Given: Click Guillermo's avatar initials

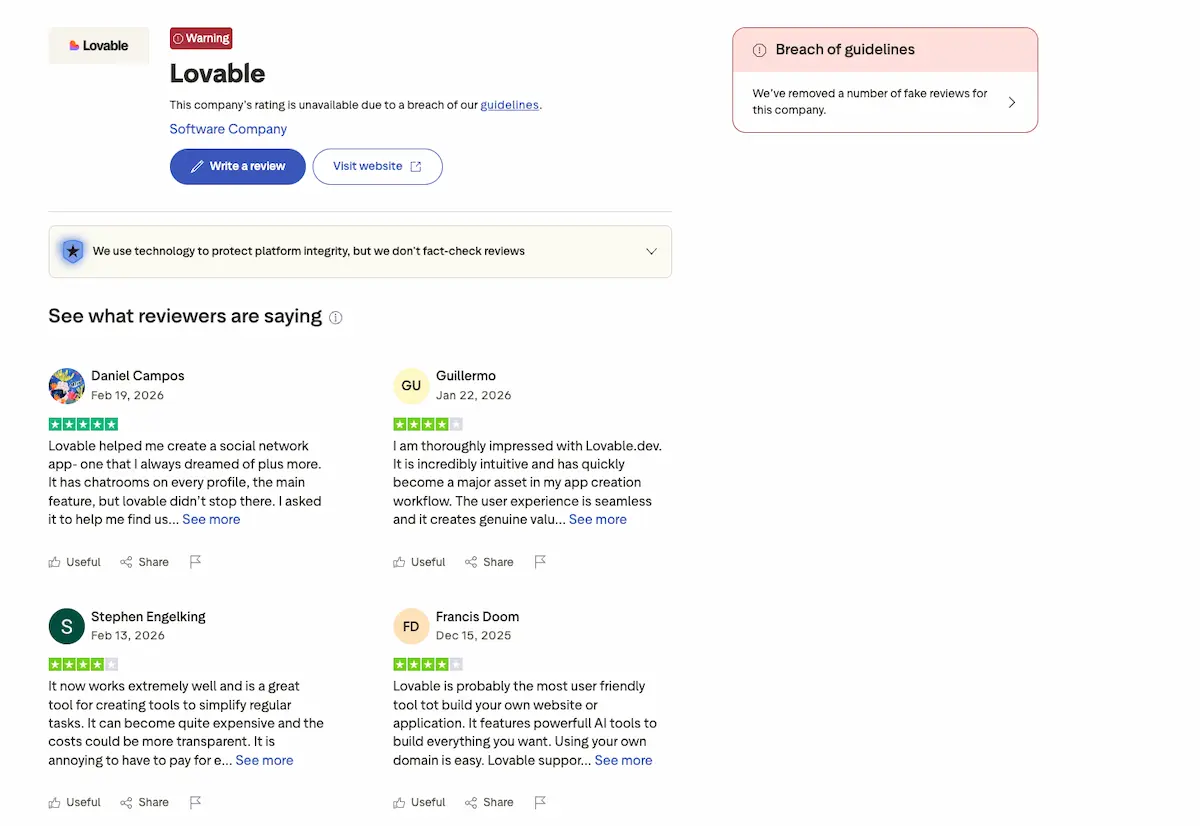Looking at the screenshot, I should 411,385.
